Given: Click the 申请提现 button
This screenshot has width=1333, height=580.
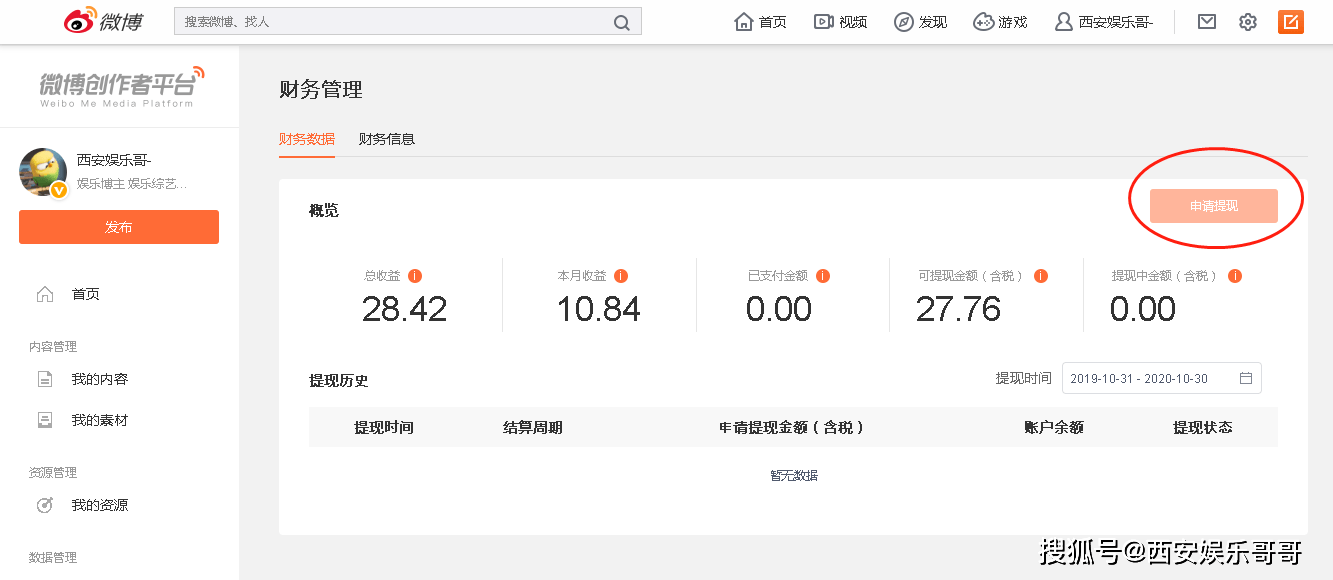Looking at the screenshot, I should pyautogui.click(x=1213, y=206).
